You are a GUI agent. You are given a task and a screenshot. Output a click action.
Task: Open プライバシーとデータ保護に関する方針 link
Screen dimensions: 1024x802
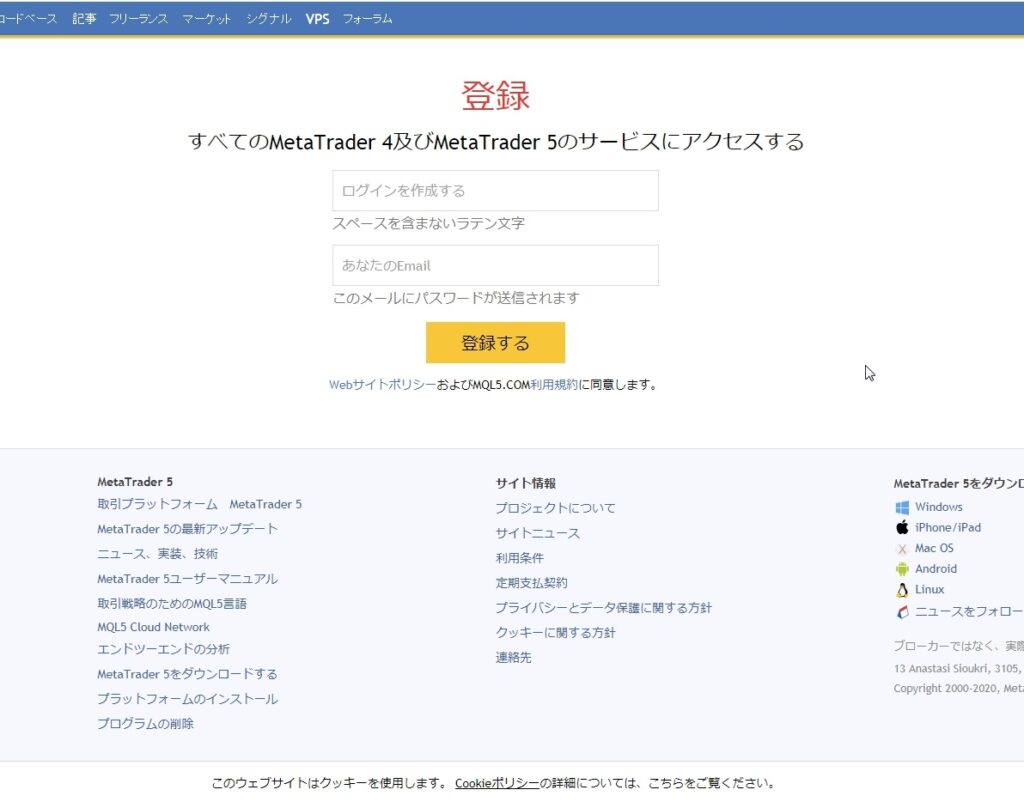click(603, 607)
